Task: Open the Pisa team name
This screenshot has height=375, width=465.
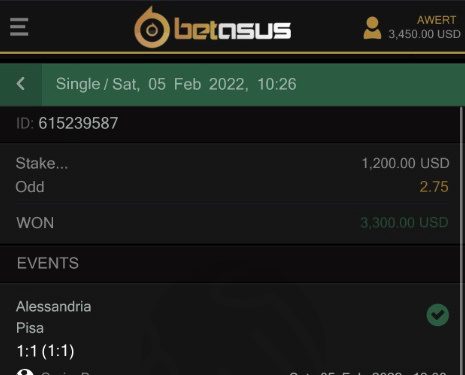Action: [x=30, y=328]
